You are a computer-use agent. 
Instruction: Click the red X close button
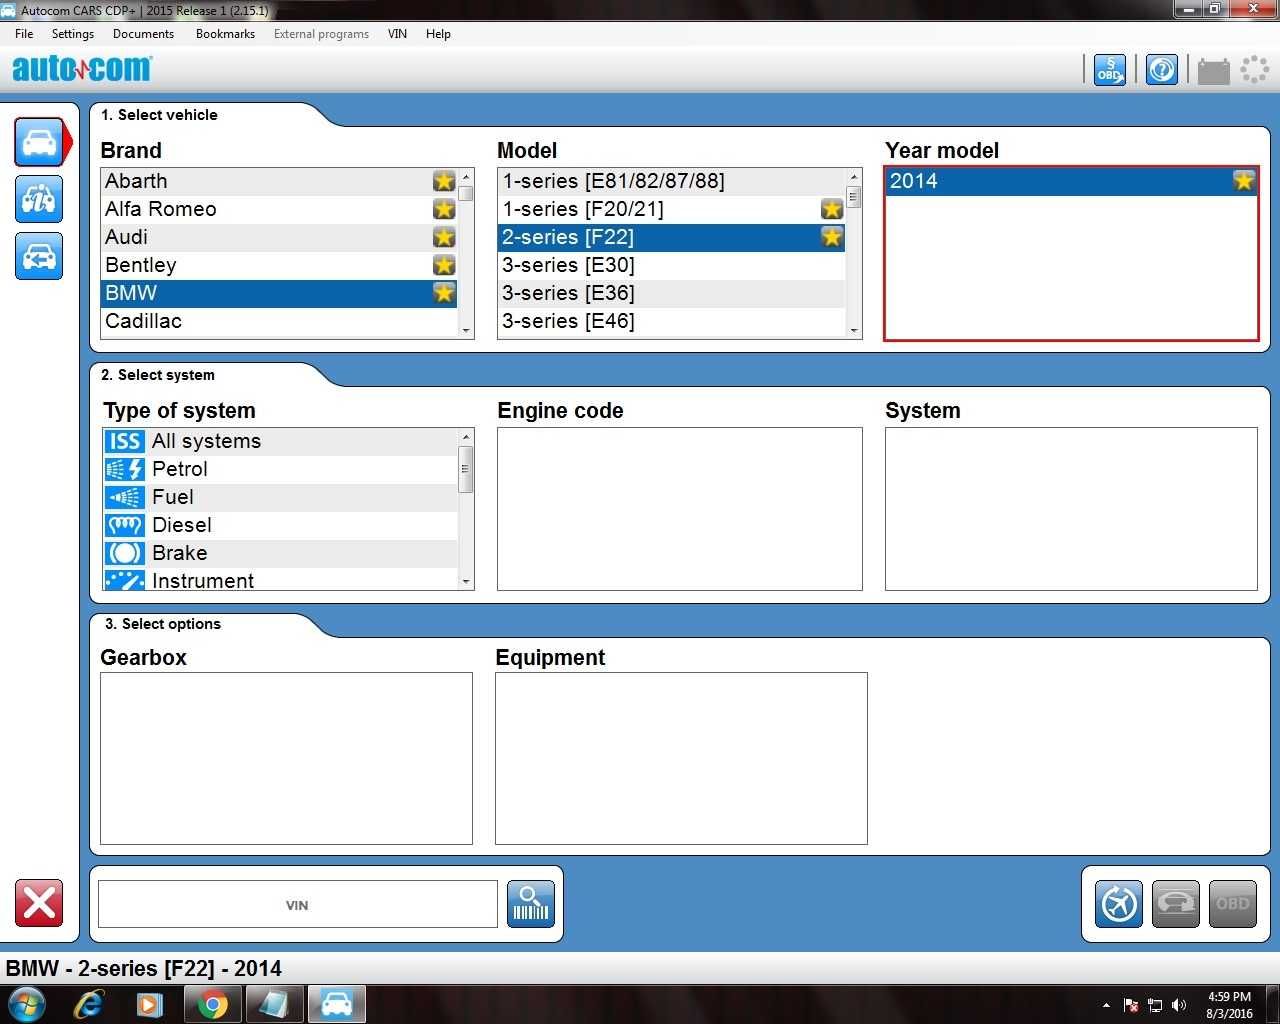[x=39, y=904]
